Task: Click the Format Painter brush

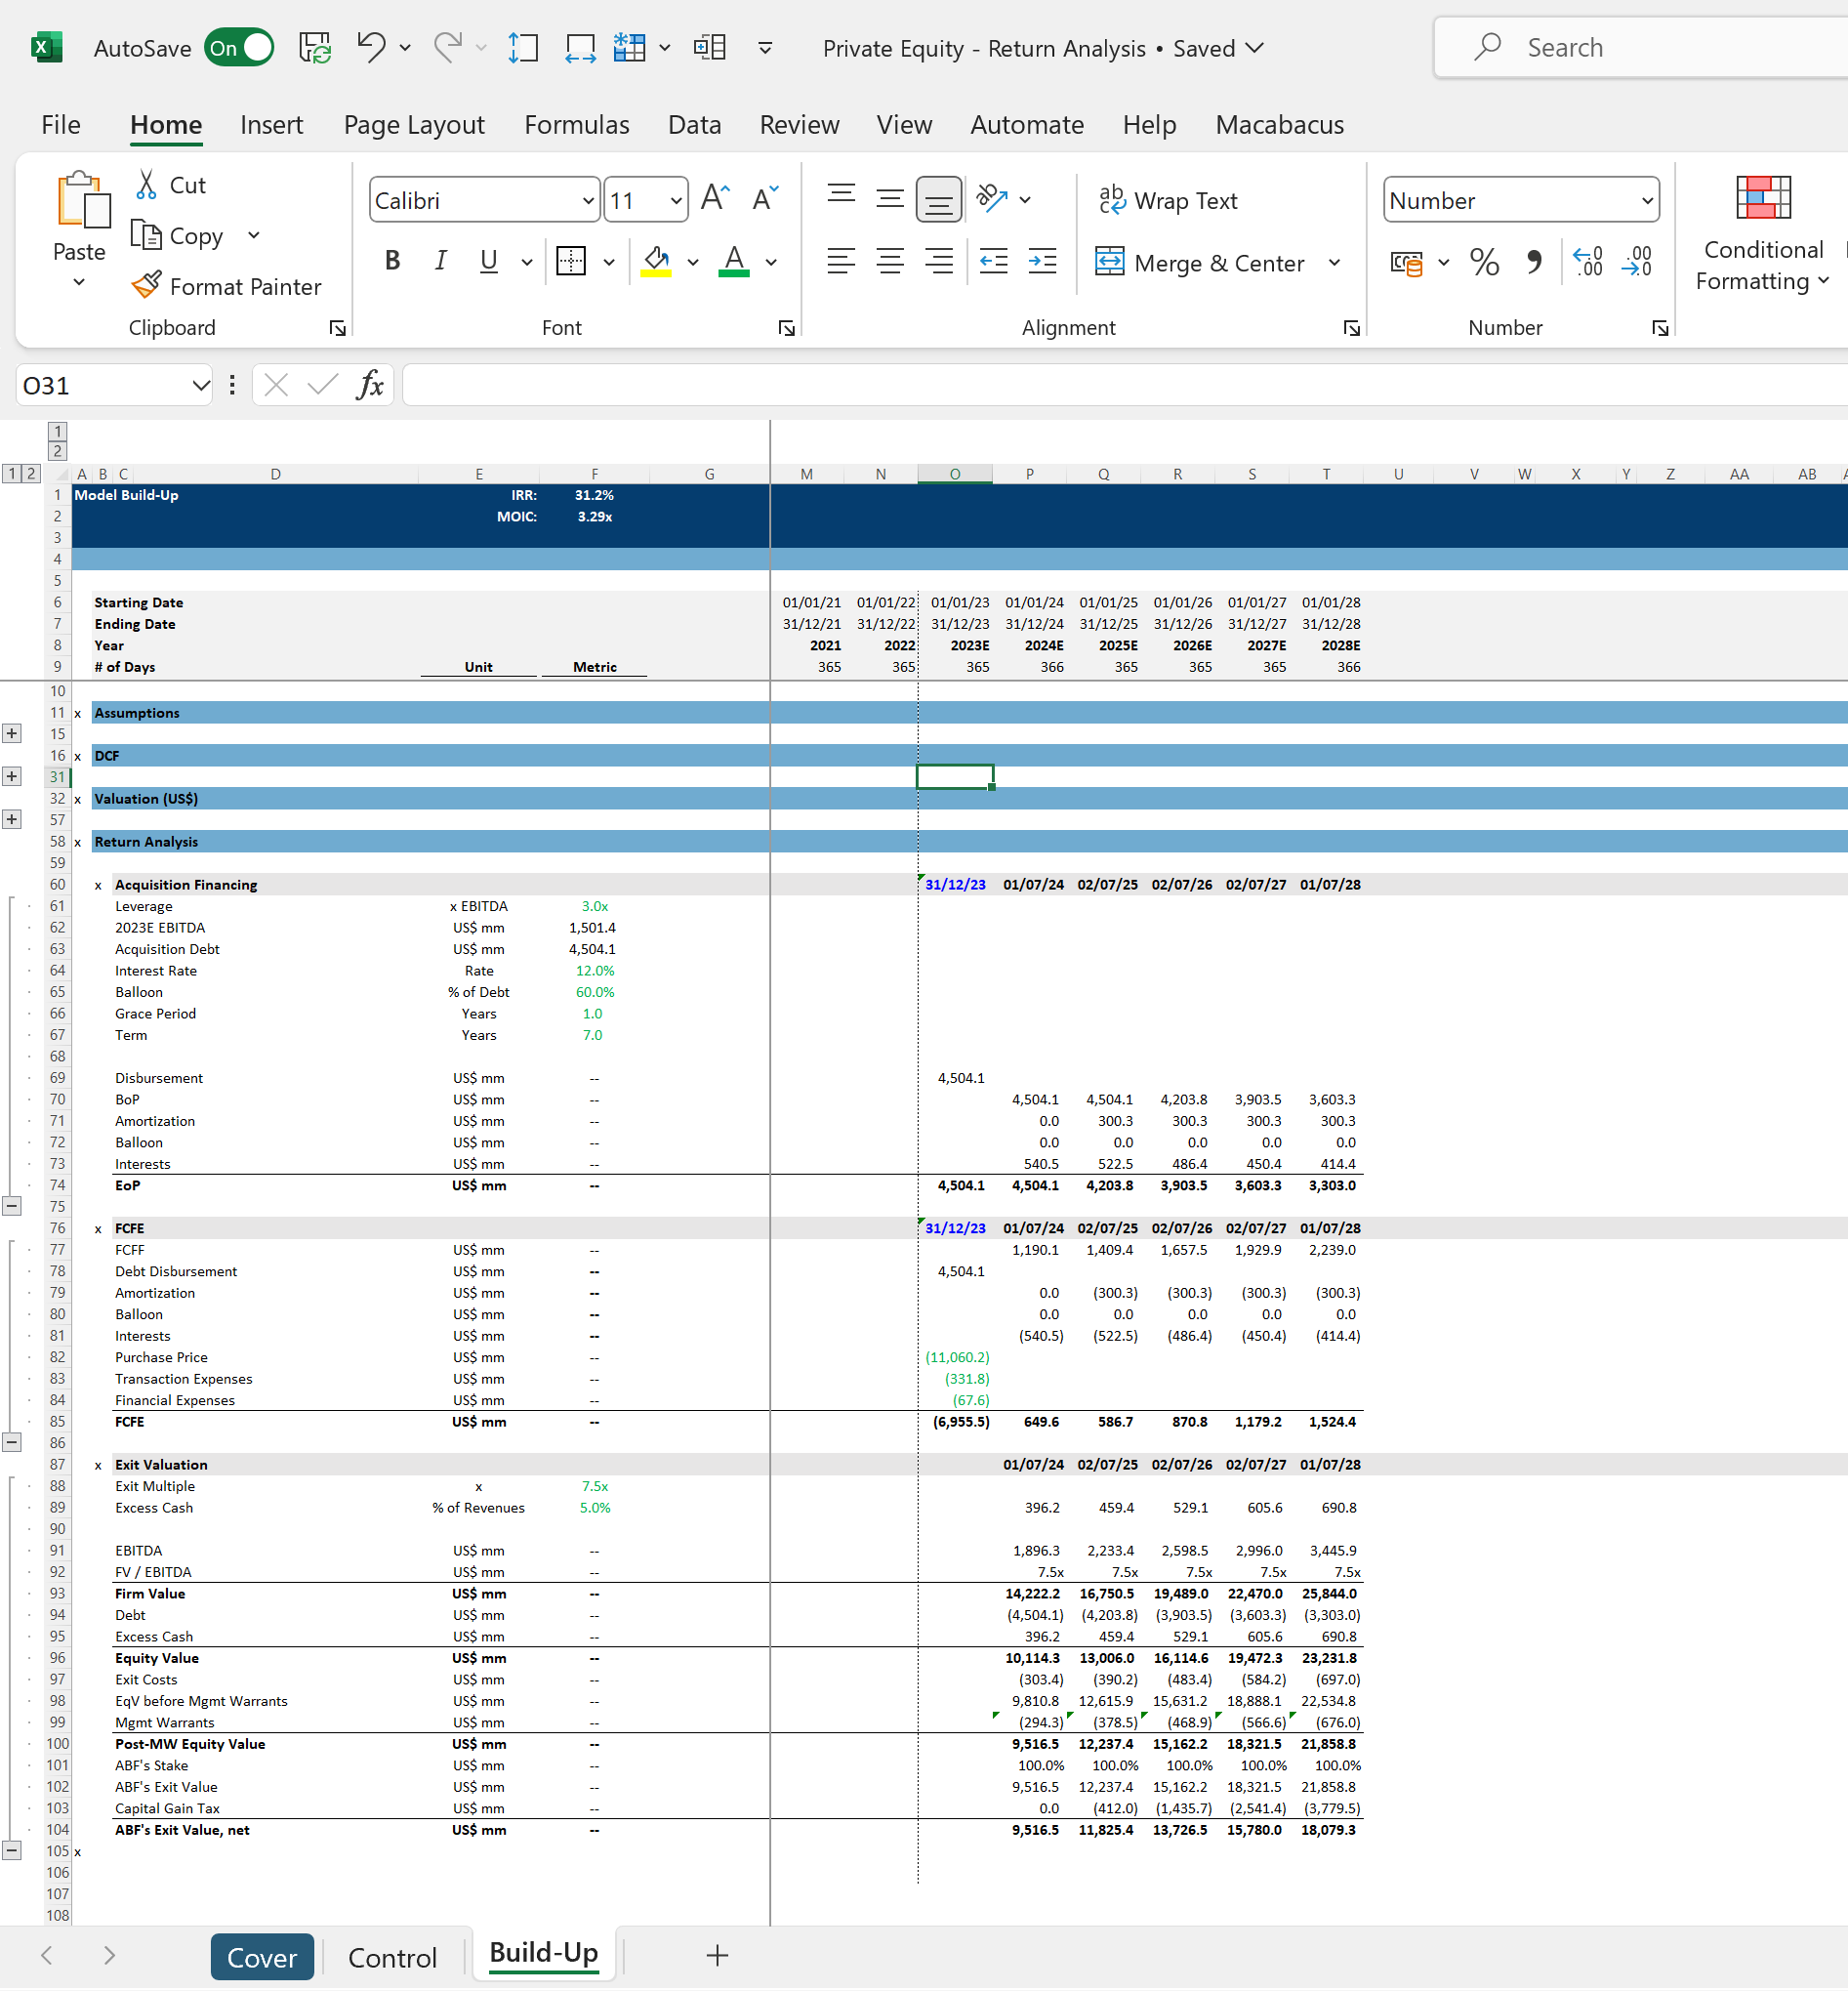Action: [x=147, y=286]
